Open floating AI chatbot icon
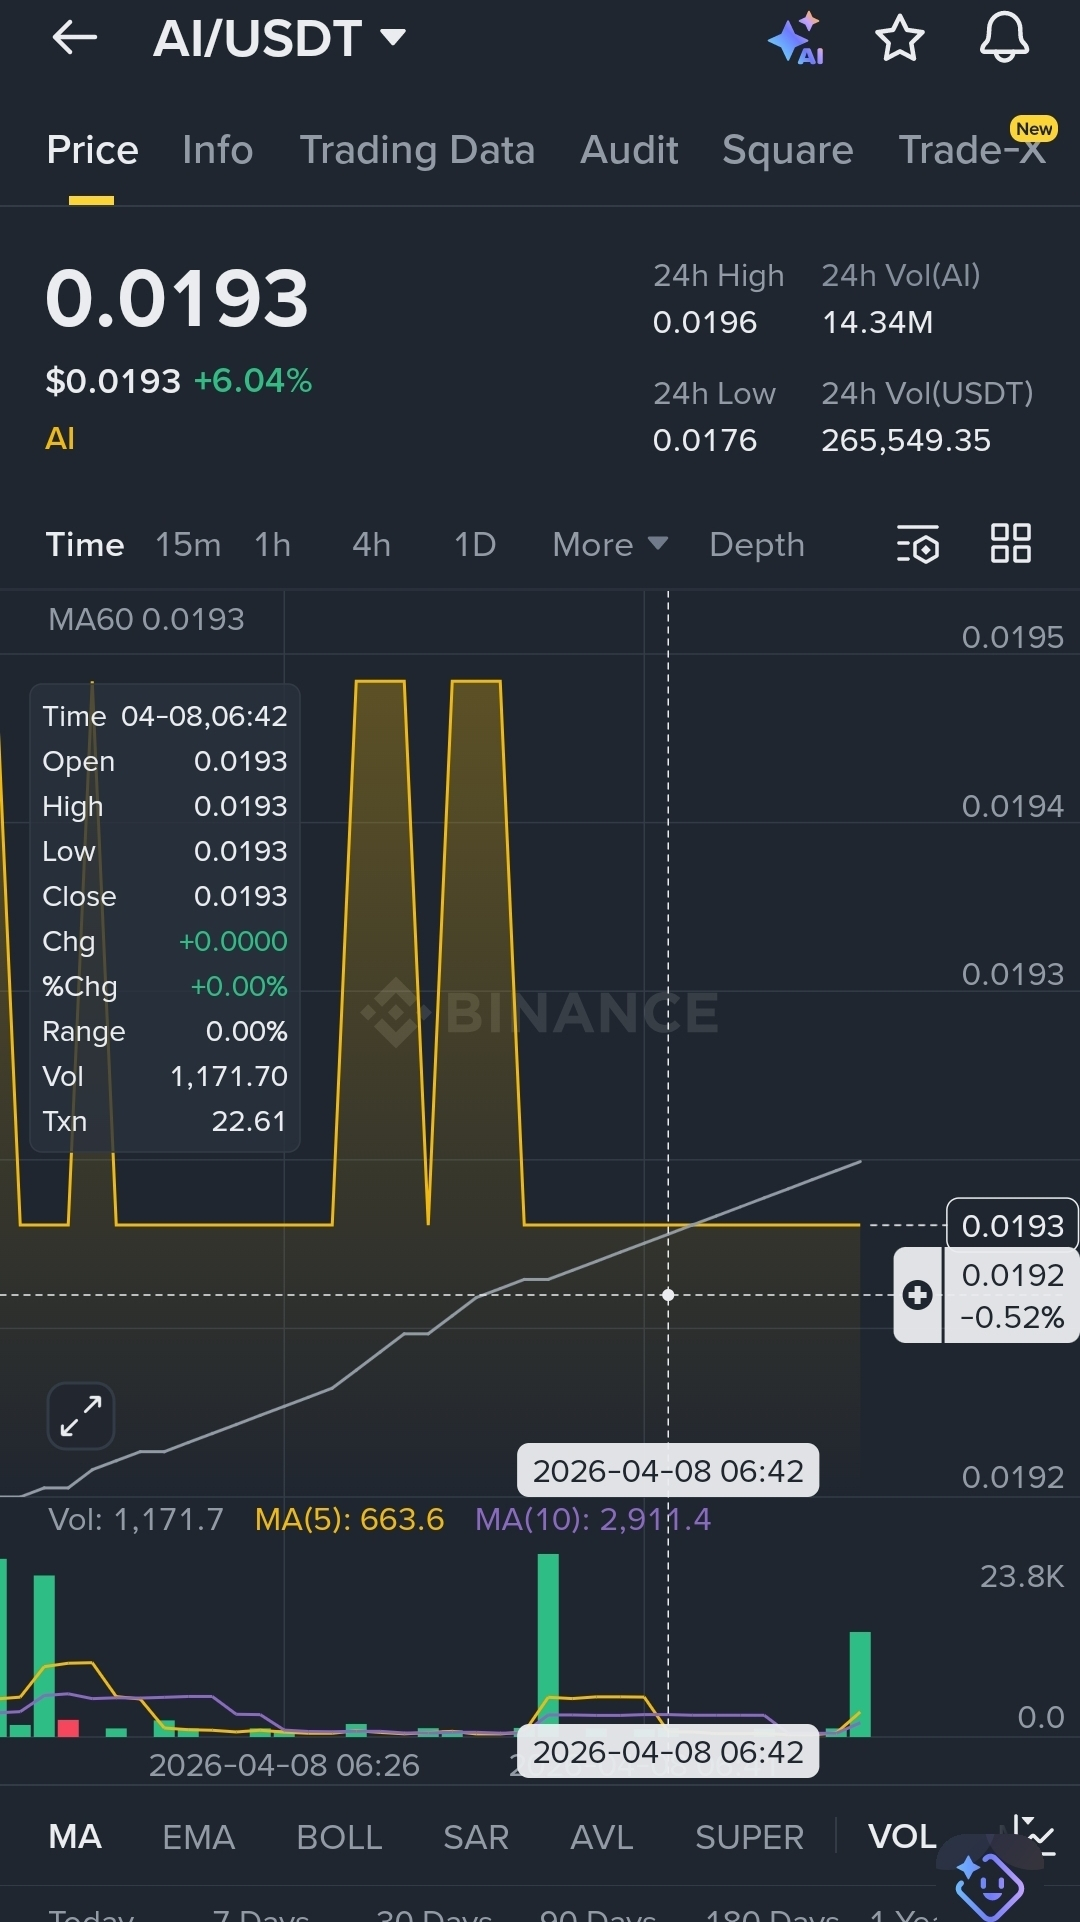Screen dimensions: 1080x1922 (989, 1886)
